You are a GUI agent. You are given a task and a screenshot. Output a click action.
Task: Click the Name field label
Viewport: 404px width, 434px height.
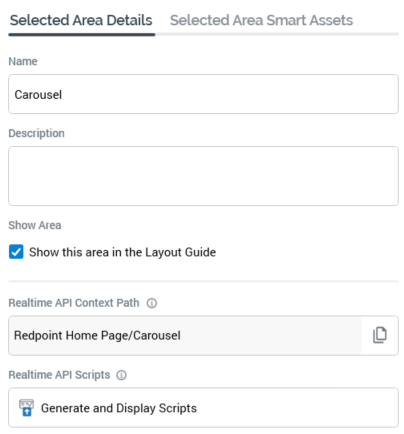coord(23,61)
